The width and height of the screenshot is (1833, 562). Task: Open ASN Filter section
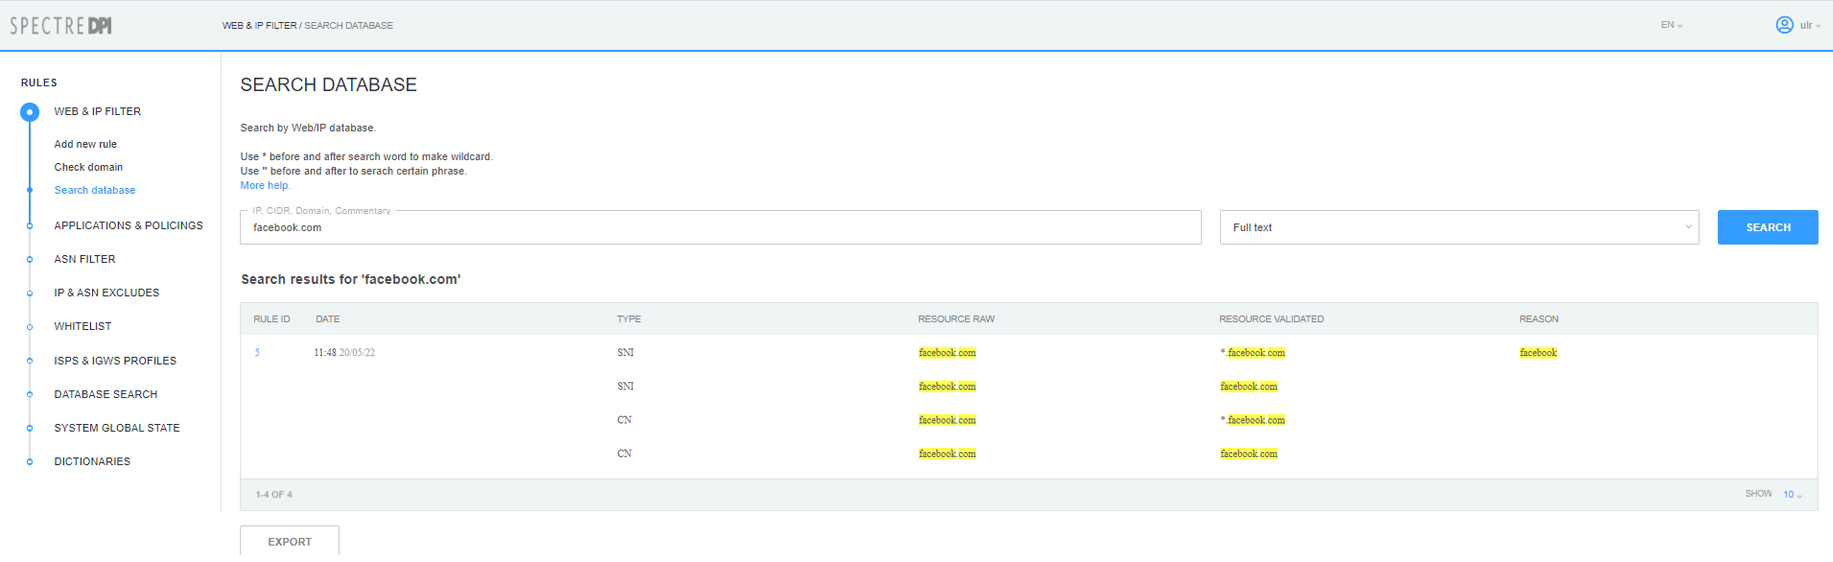(x=84, y=259)
